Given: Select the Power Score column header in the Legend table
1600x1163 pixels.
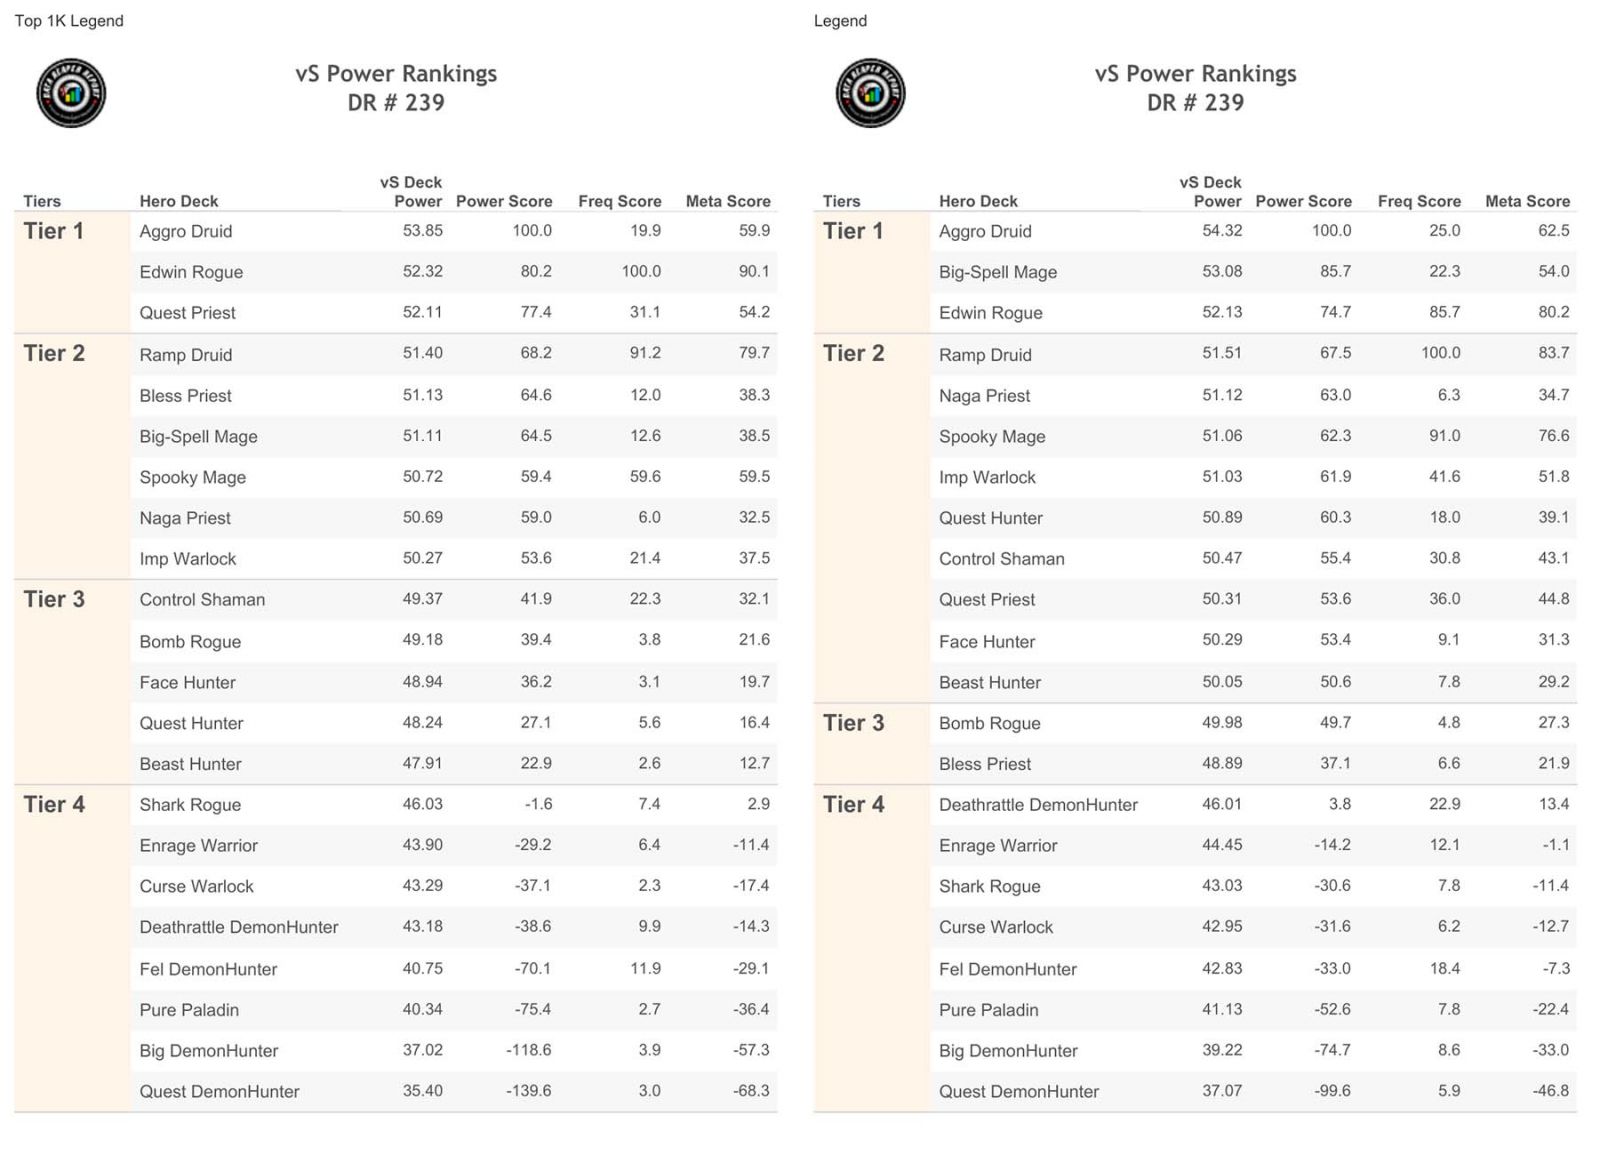Looking at the screenshot, I should point(1303,201).
